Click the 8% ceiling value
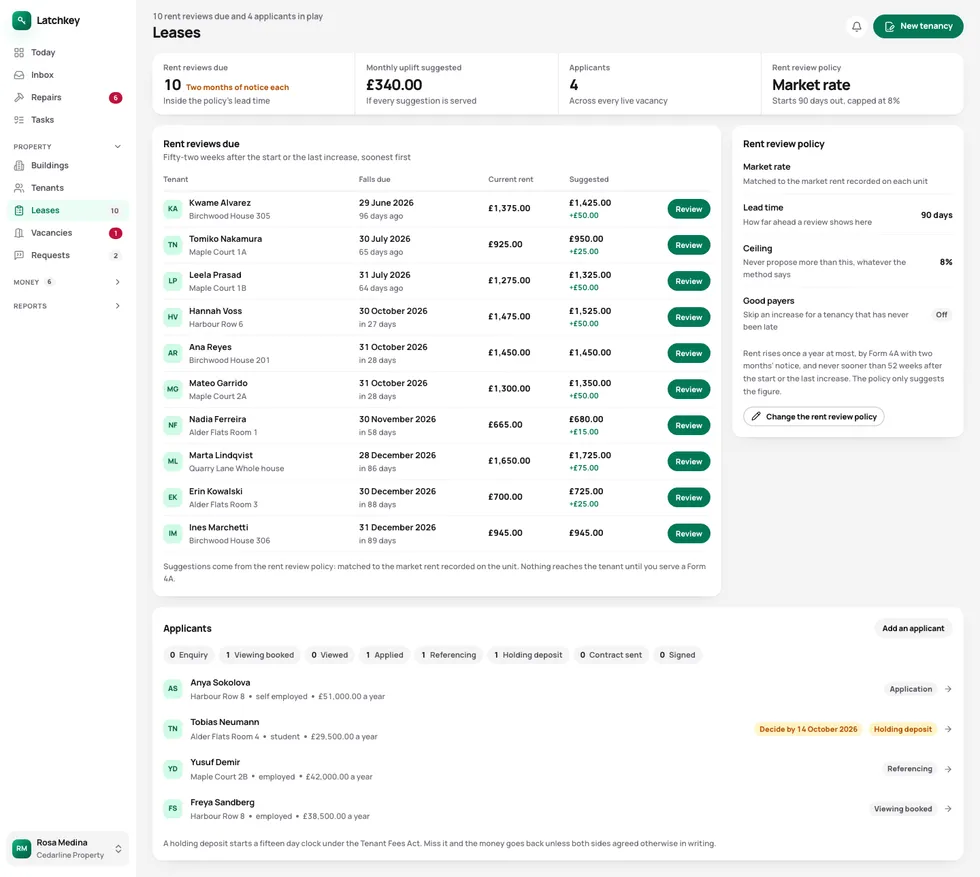Viewport: 980px width, 877px height. [x=946, y=262]
